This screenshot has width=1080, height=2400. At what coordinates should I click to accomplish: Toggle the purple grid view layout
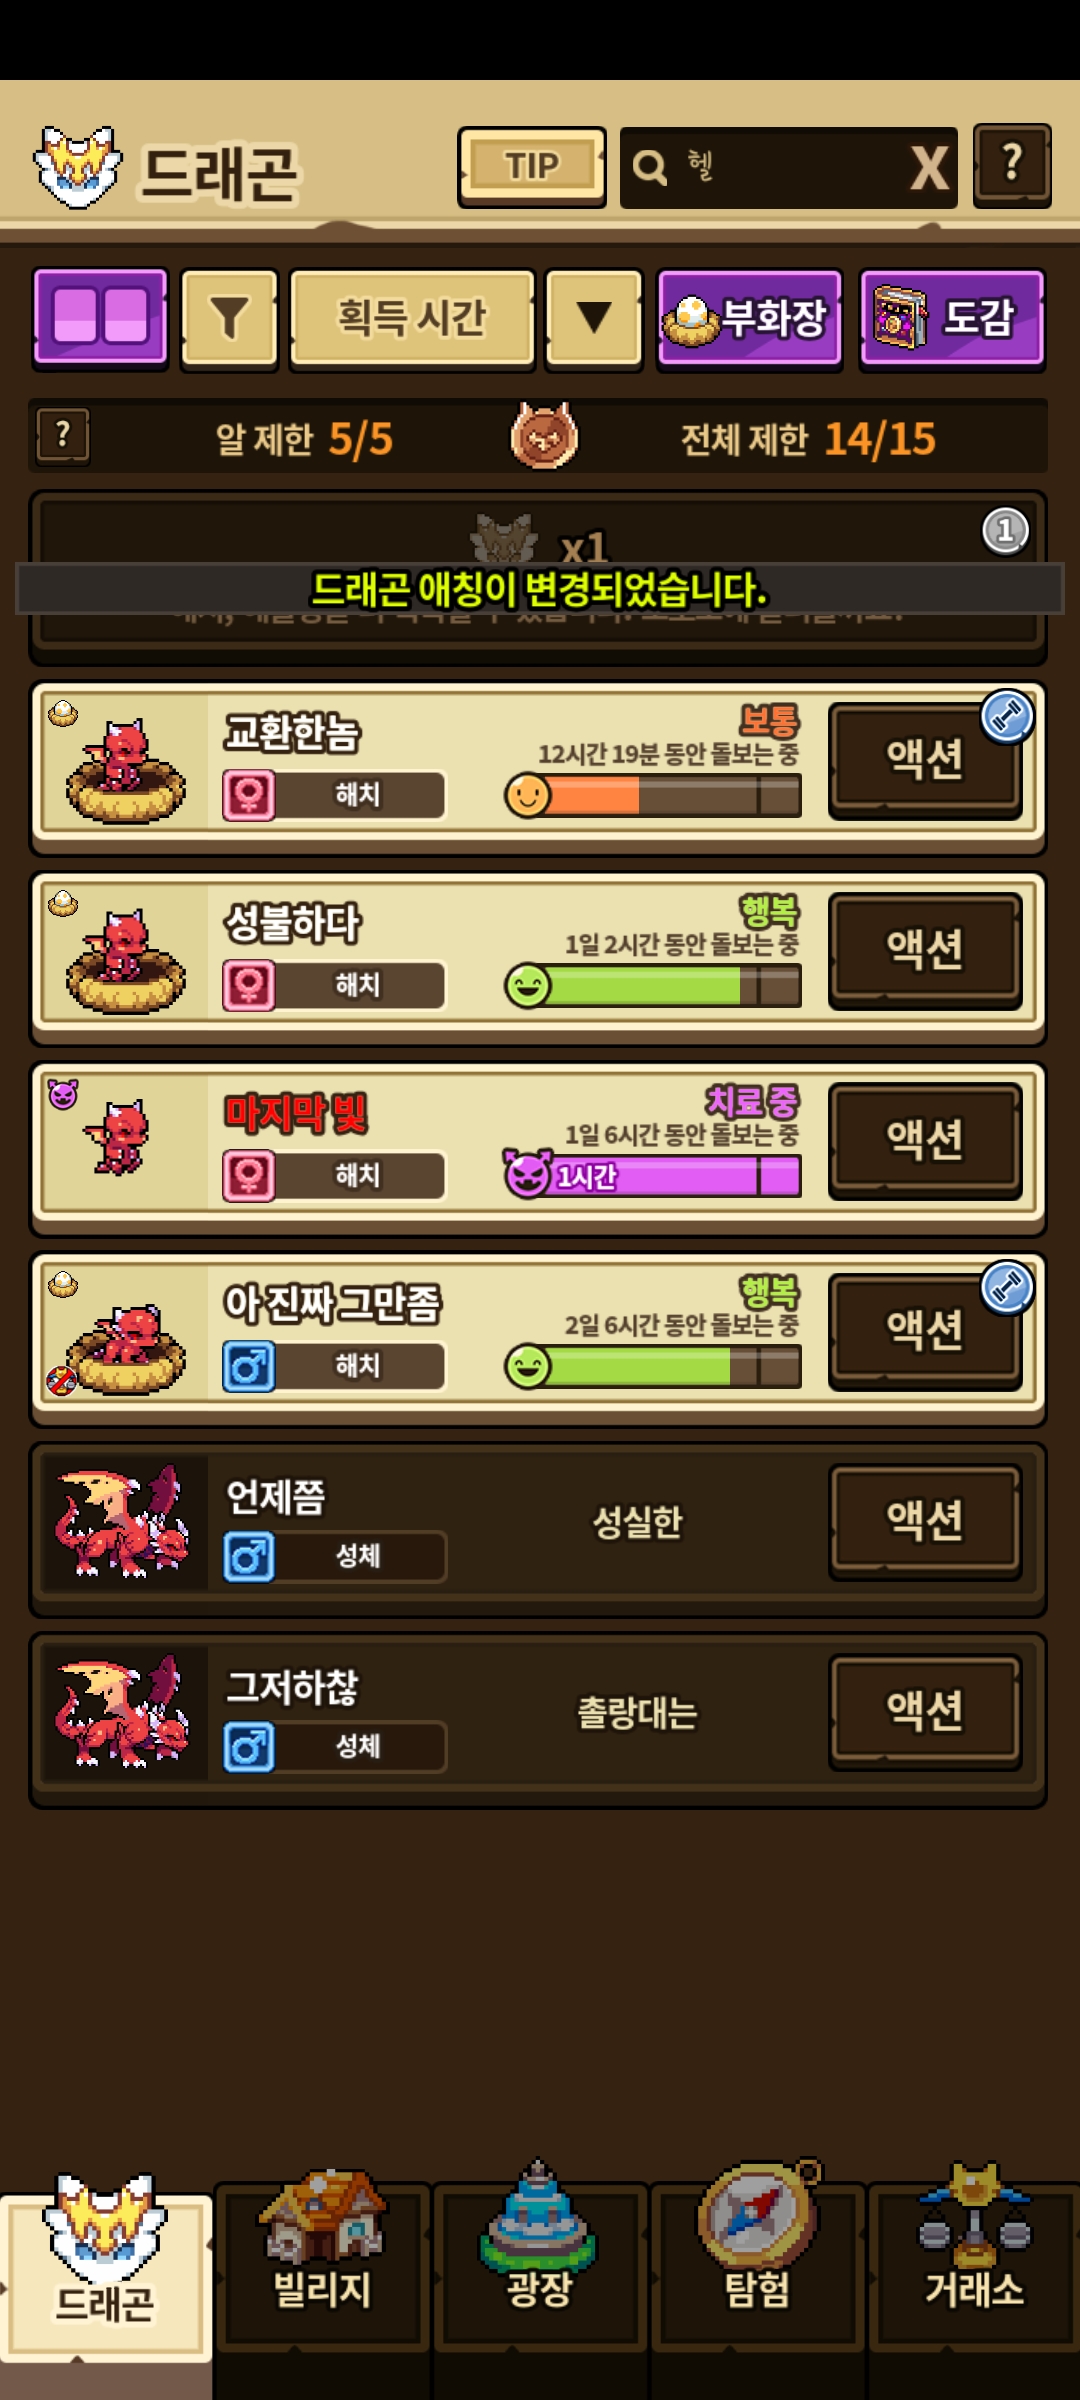(100, 320)
